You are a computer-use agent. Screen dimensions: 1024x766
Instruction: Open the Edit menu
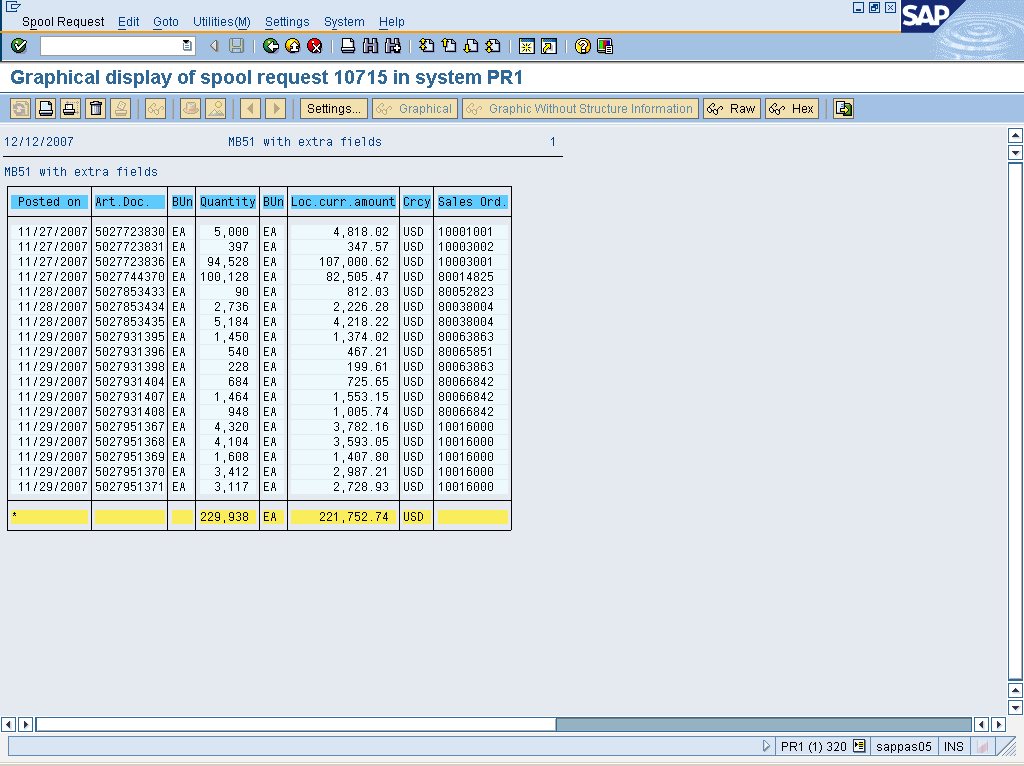129,22
